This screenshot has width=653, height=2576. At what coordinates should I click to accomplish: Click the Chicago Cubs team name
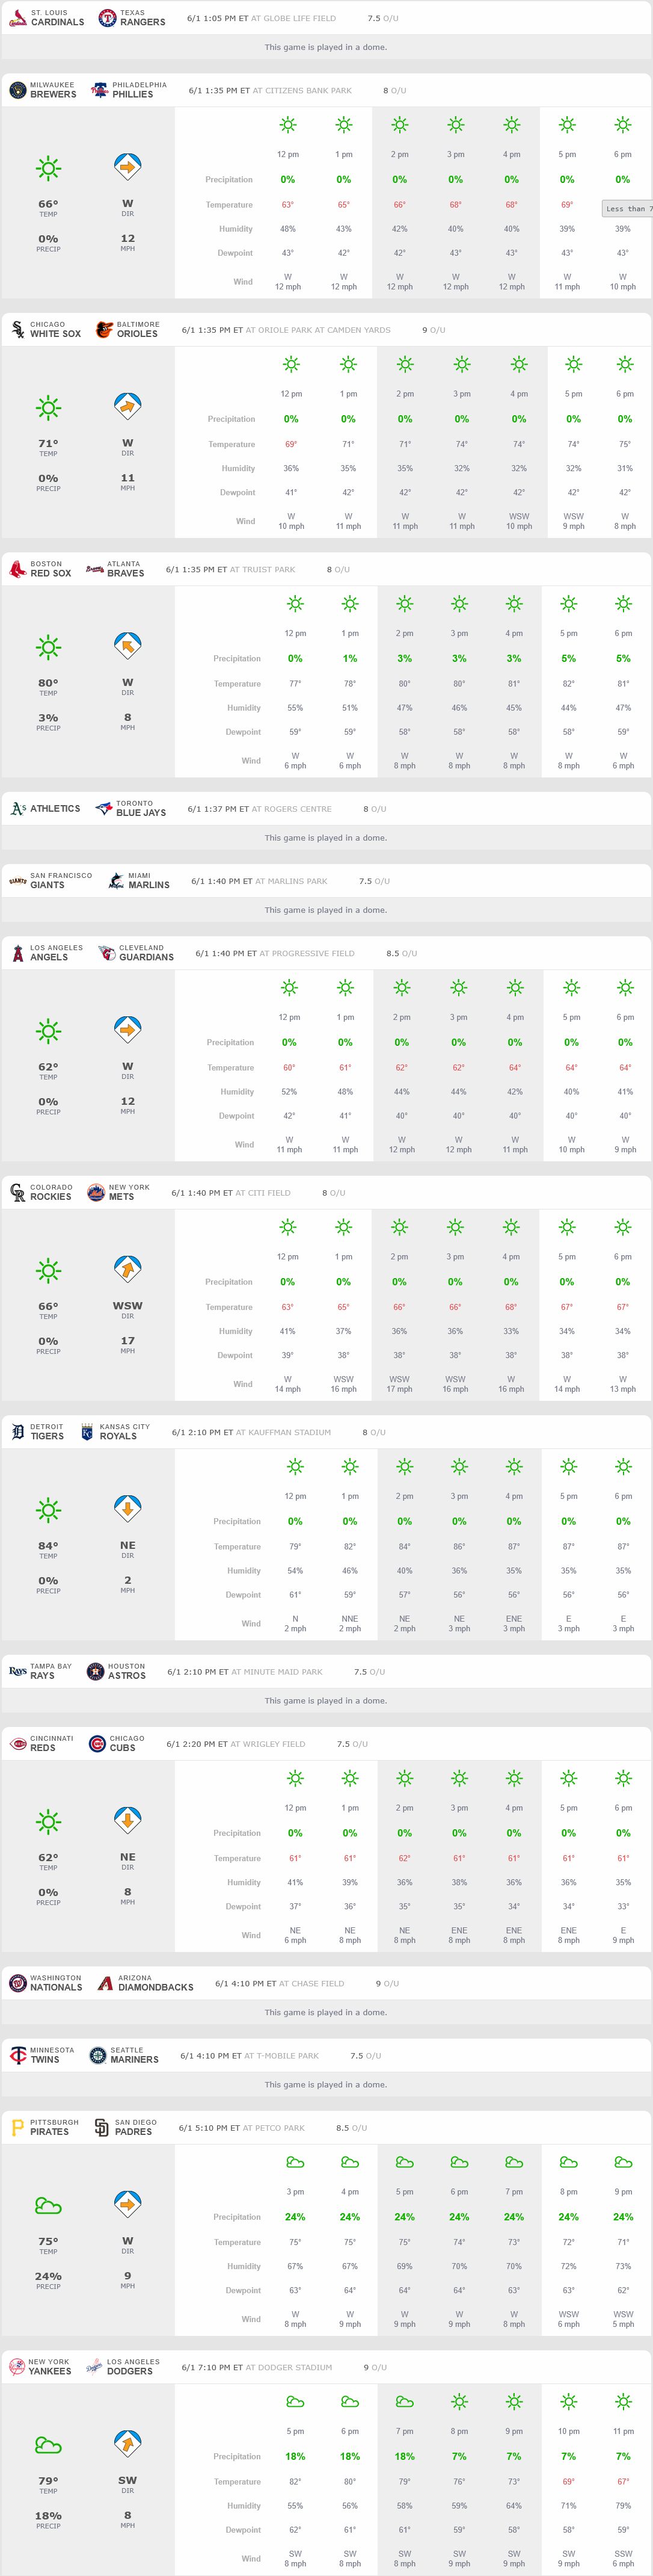coord(123,1748)
